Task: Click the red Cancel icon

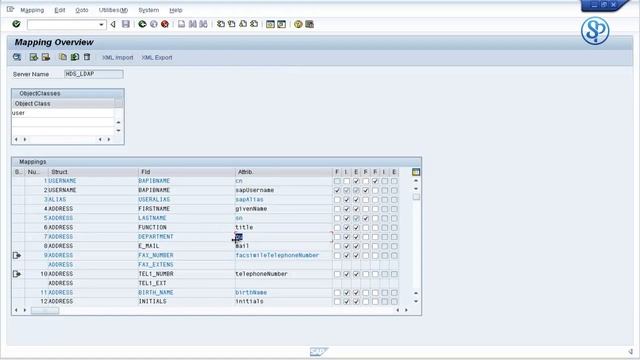Action: 165,24
